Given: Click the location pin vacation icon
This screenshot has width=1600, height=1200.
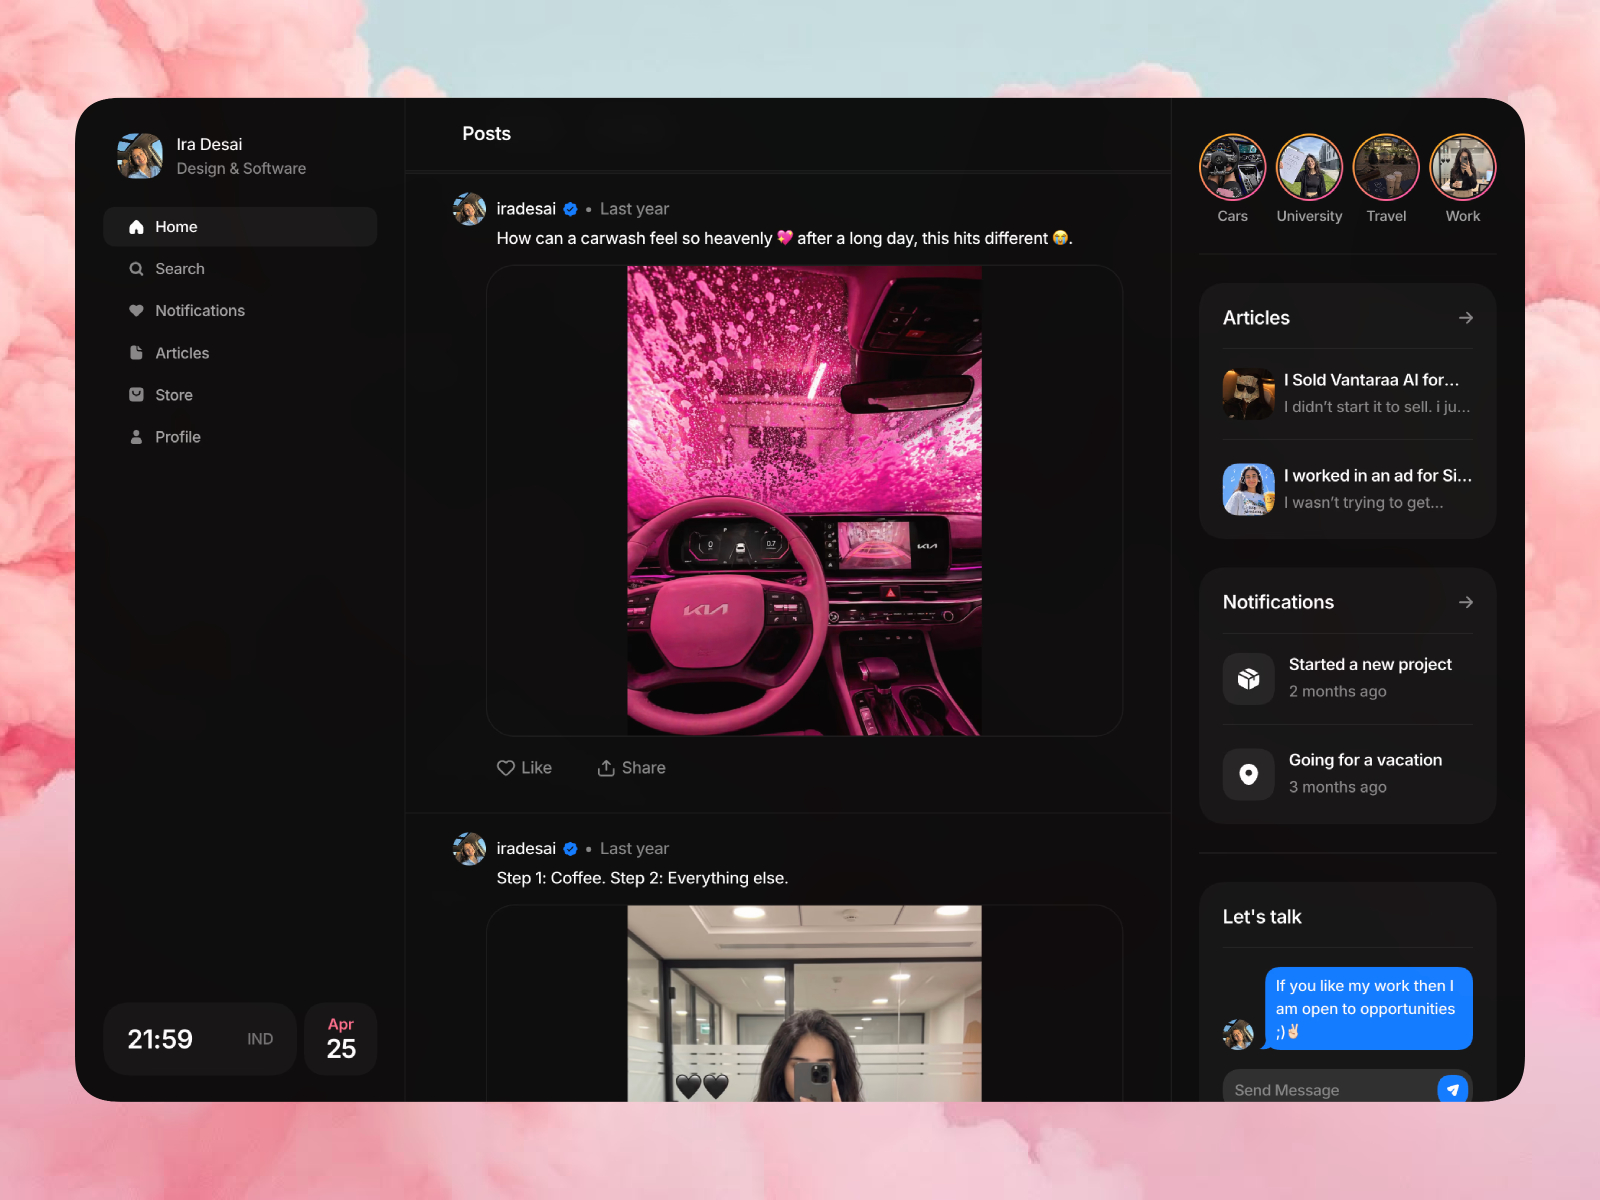Looking at the screenshot, I should pos(1249,775).
